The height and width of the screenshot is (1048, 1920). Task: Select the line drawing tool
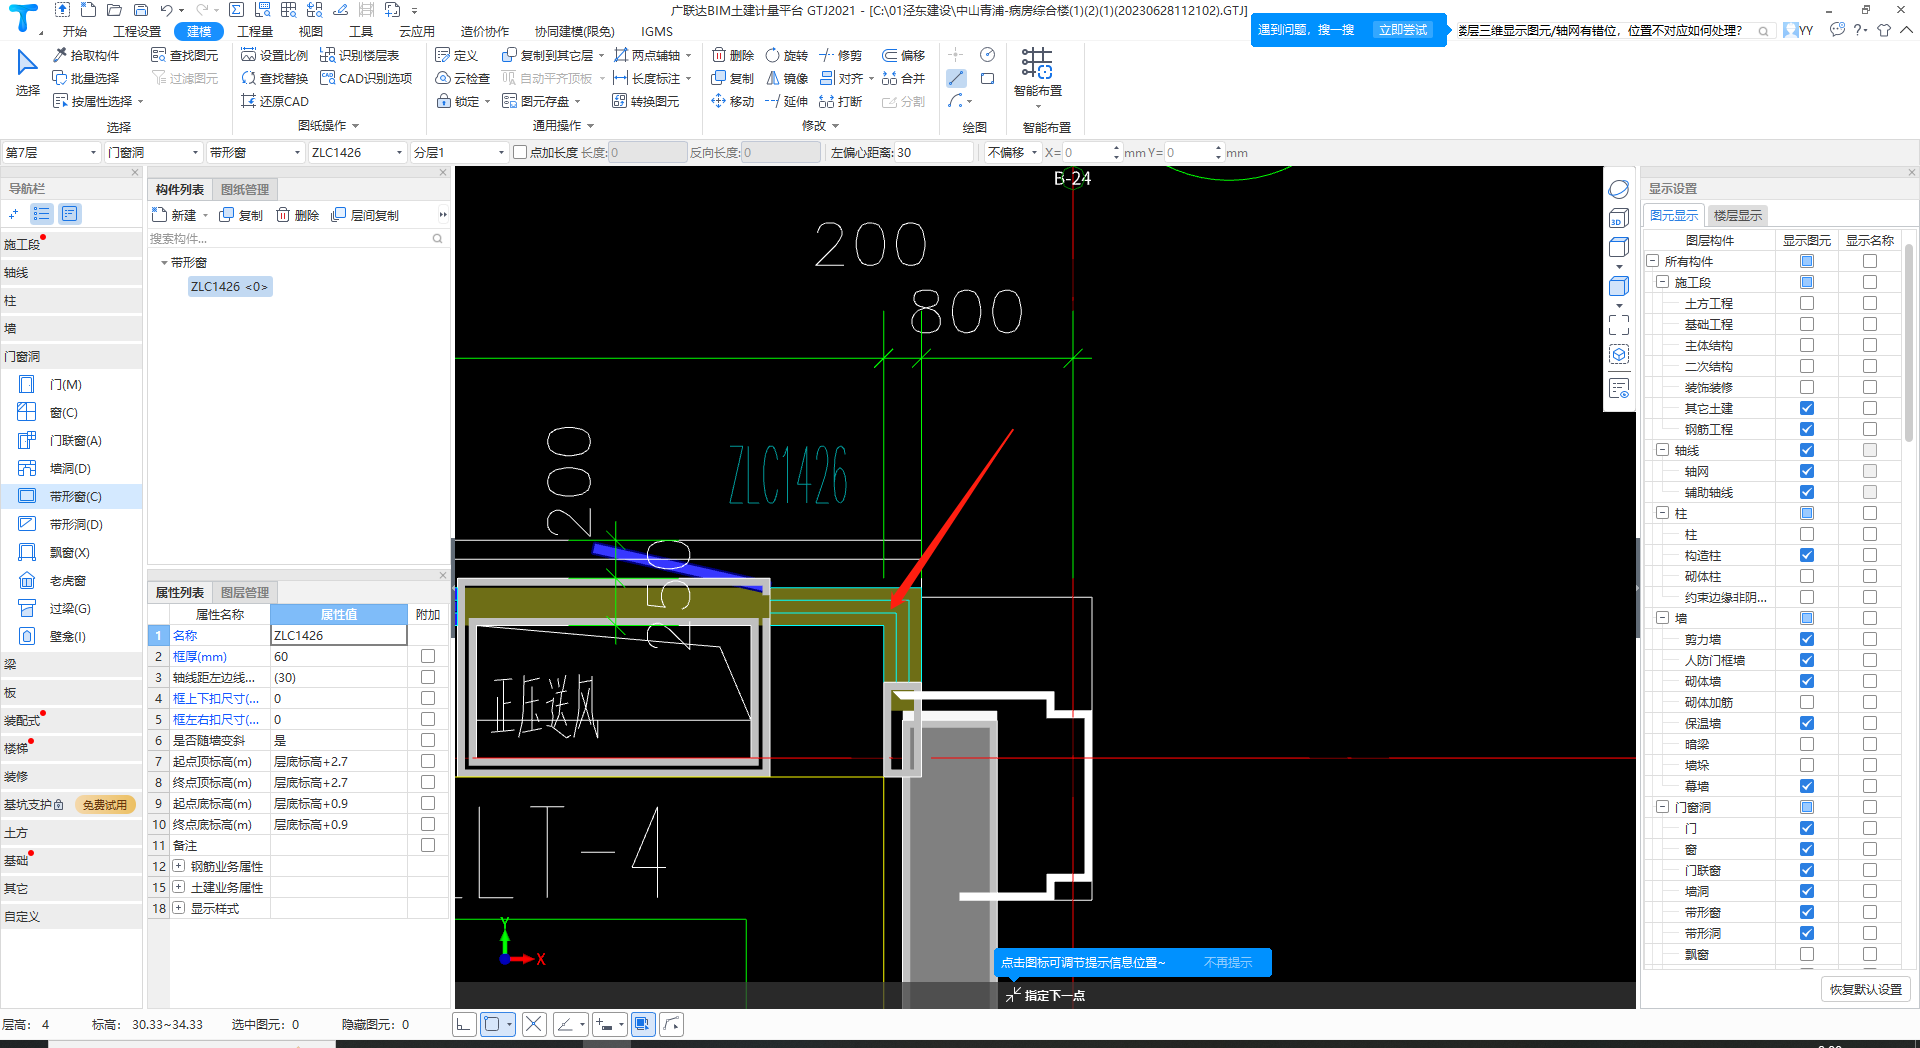pos(956,78)
